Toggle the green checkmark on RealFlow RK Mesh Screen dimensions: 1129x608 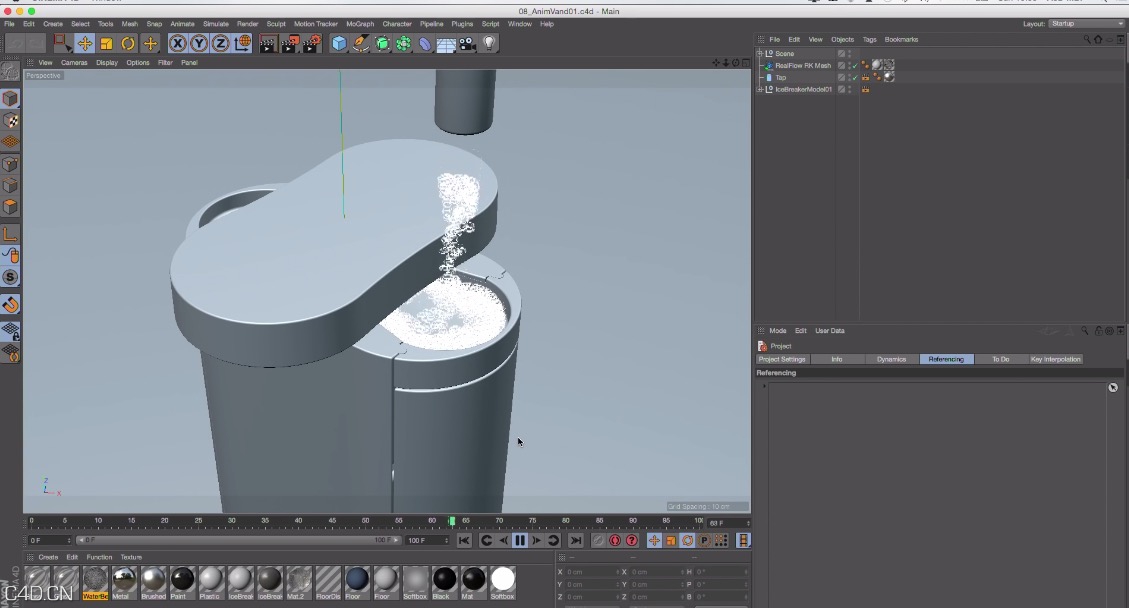(855, 65)
